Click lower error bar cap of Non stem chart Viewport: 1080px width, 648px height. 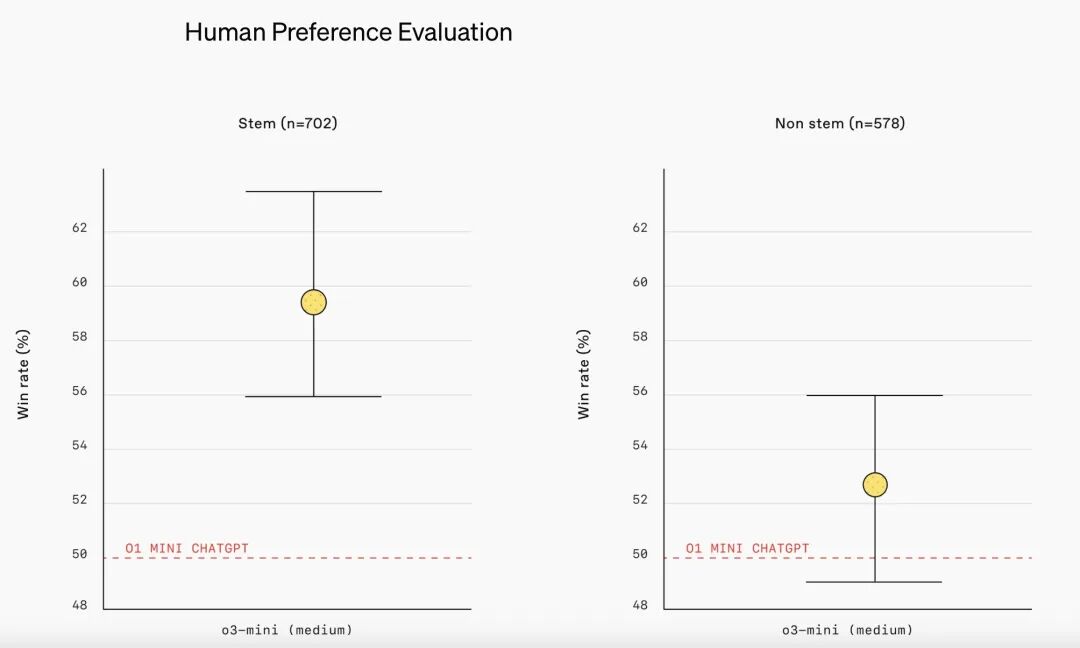[x=875, y=582]
